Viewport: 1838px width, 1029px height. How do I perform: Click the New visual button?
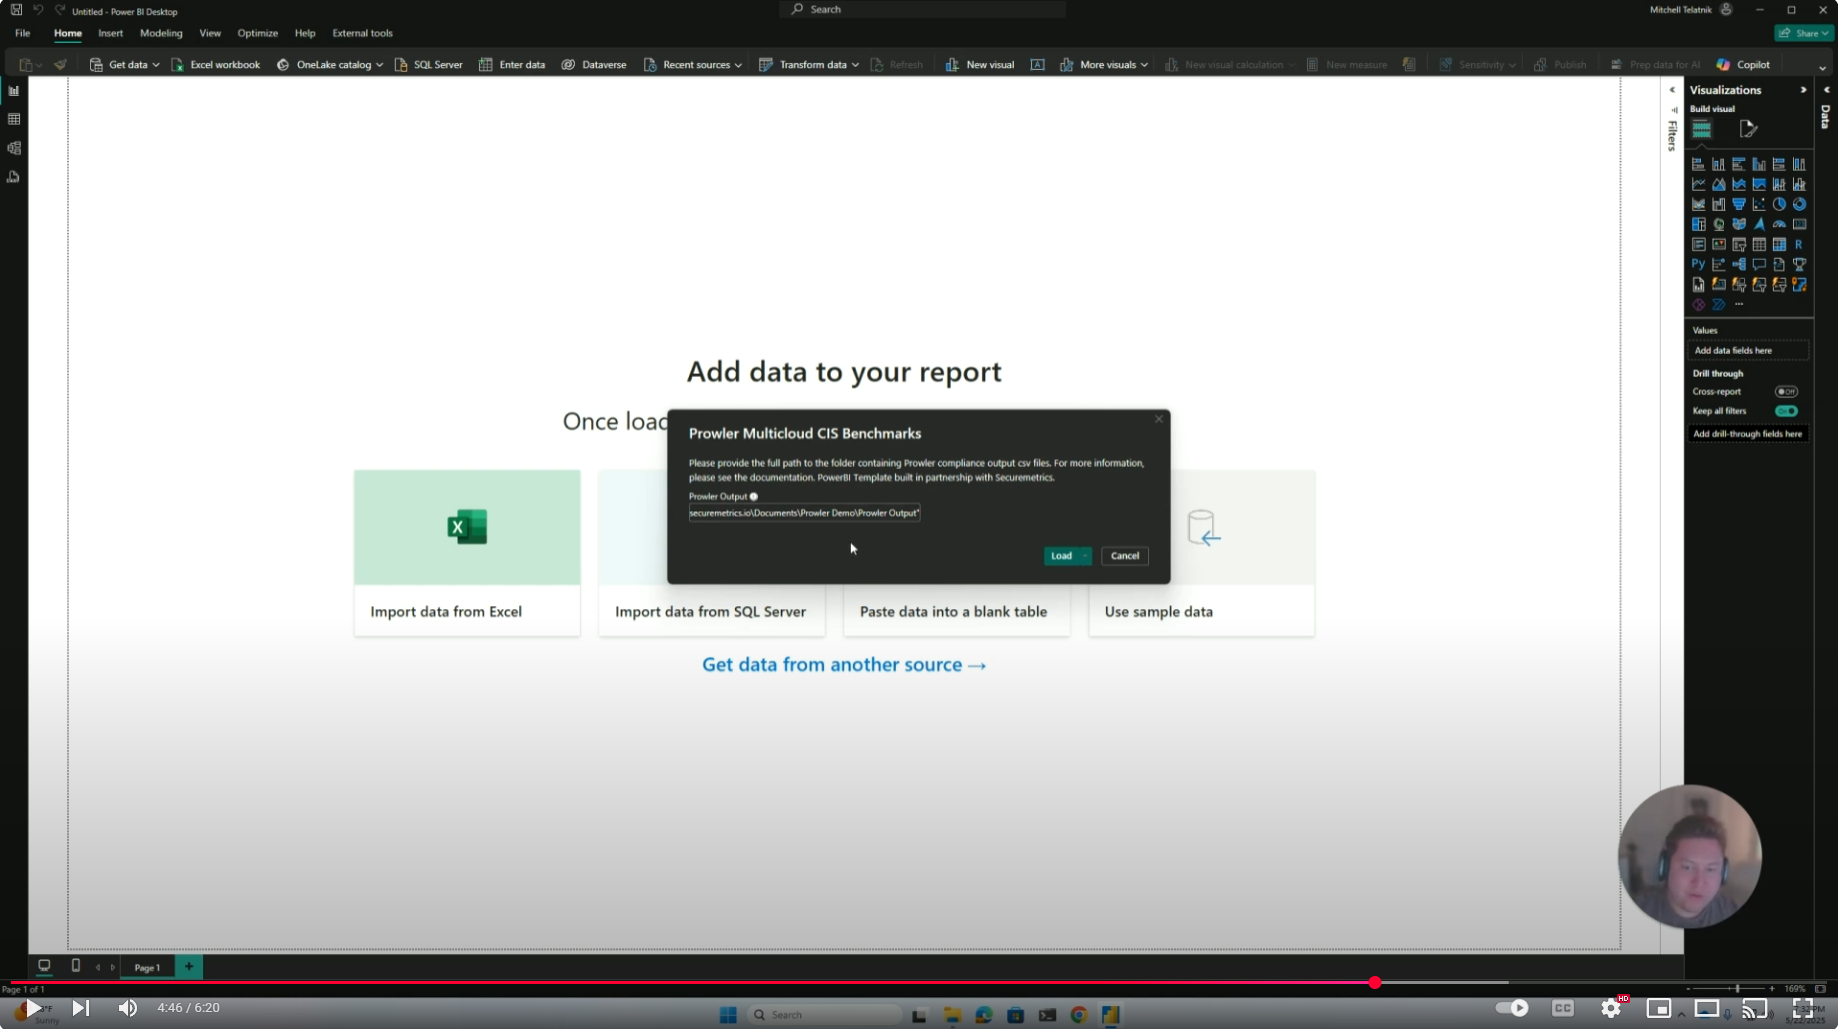[x=980, y=65]
